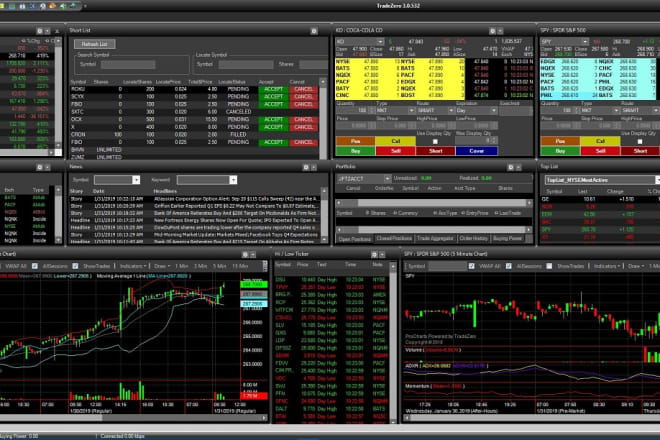
Task: Enable ShowTrades checkbox in SPY 5 Minute chart
Action: (549, 266)
